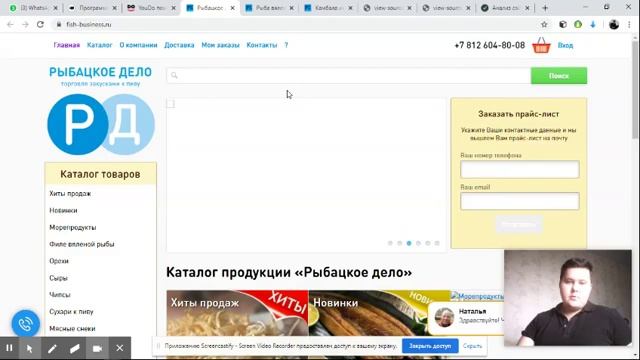Click the РЫБАЦКОЕ ДЕЛО site title
This screenshot has width=640, height=360.
(100, 72)
